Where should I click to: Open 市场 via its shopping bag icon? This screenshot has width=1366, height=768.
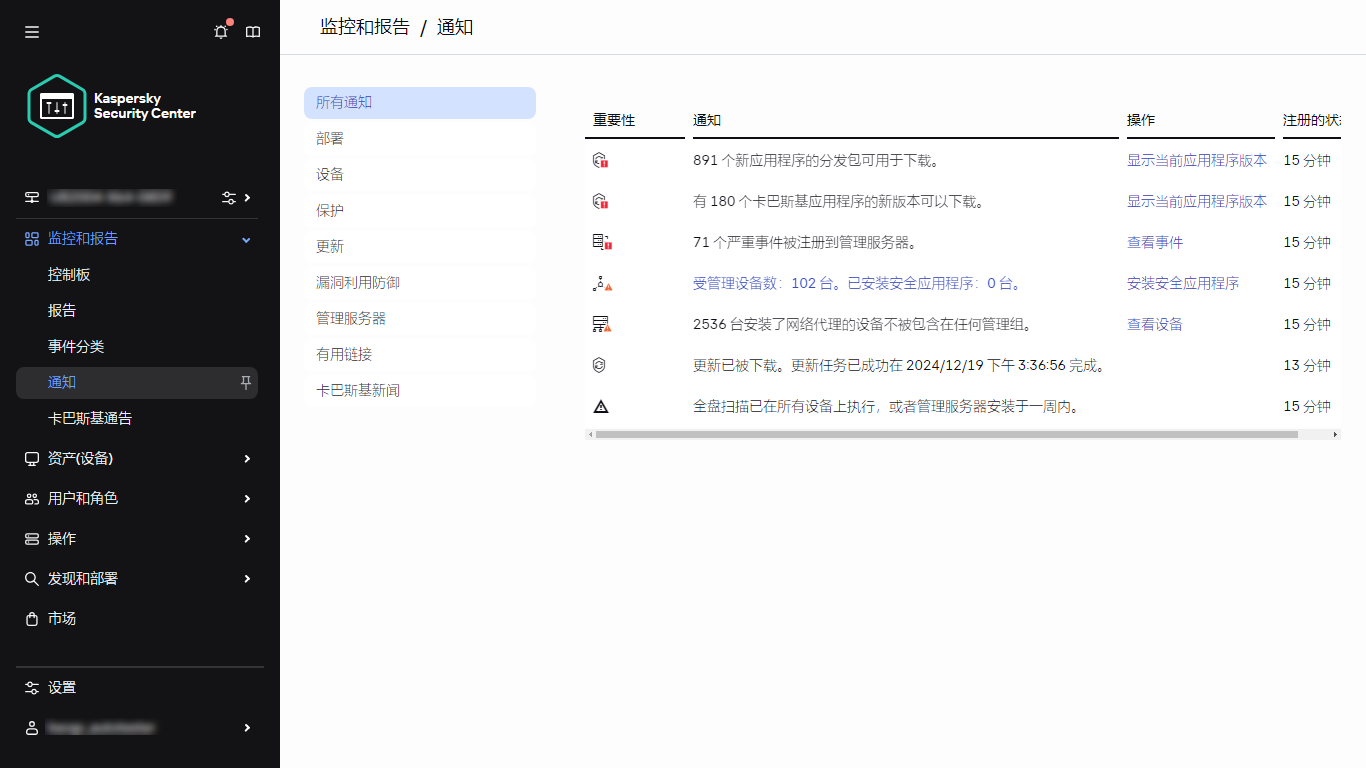[x=31, y=619]
